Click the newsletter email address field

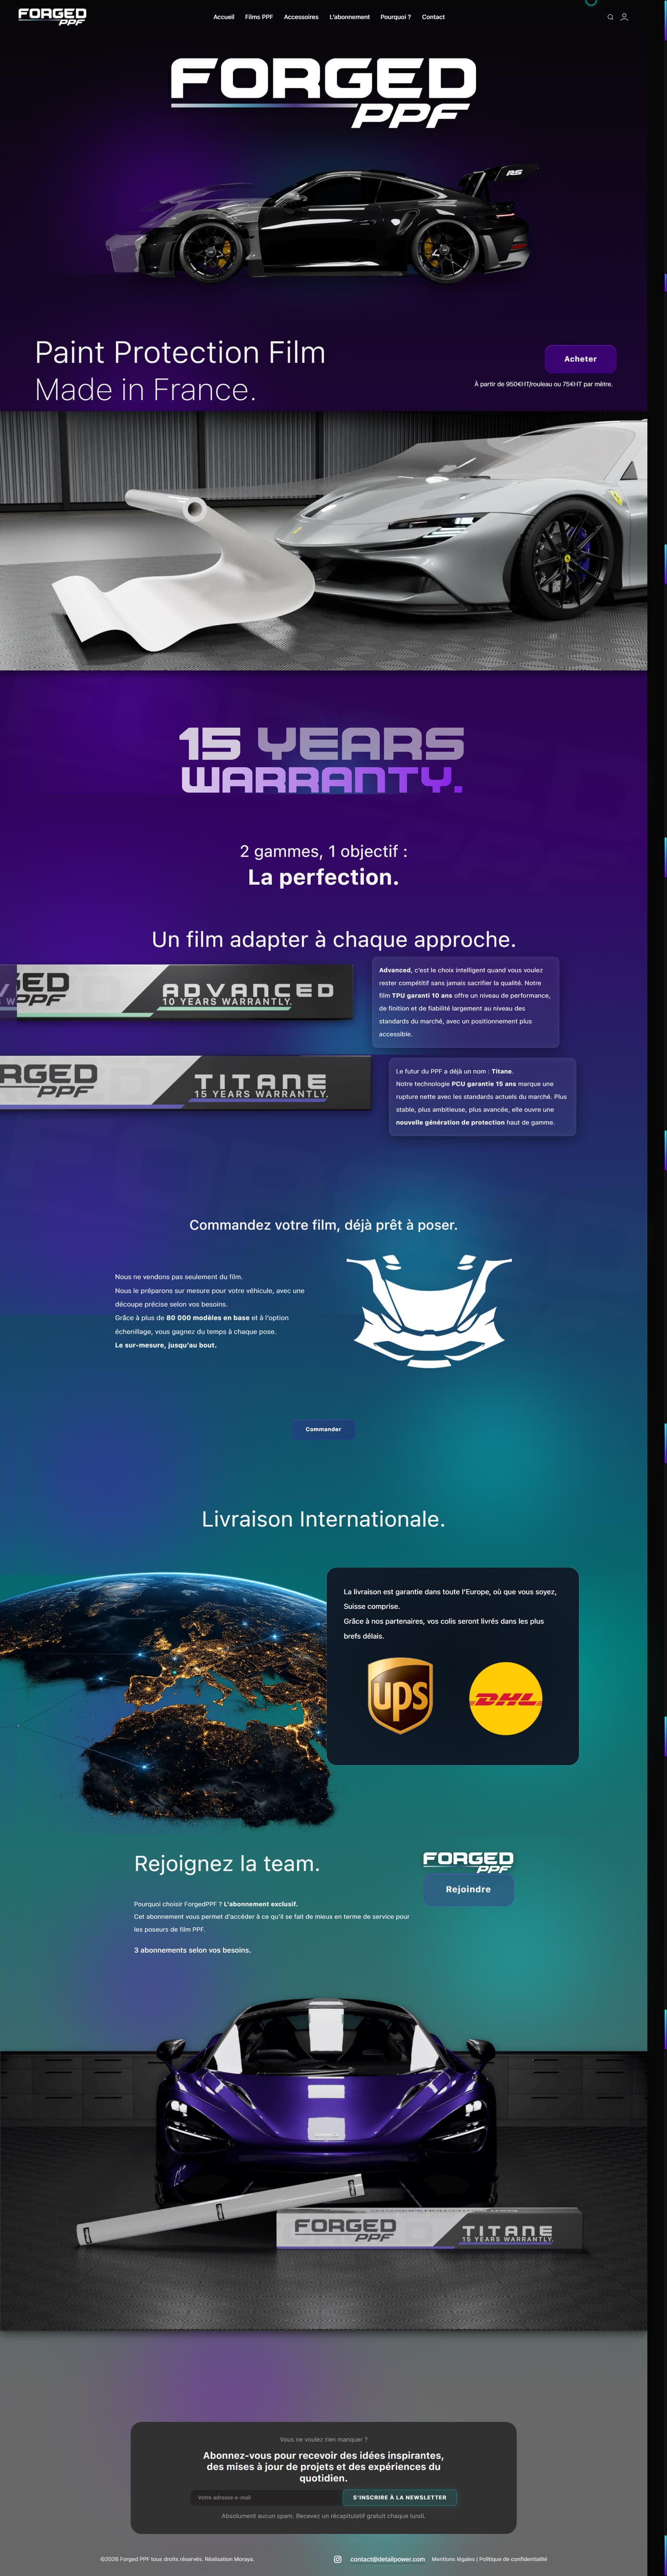tap(267, 2497)
